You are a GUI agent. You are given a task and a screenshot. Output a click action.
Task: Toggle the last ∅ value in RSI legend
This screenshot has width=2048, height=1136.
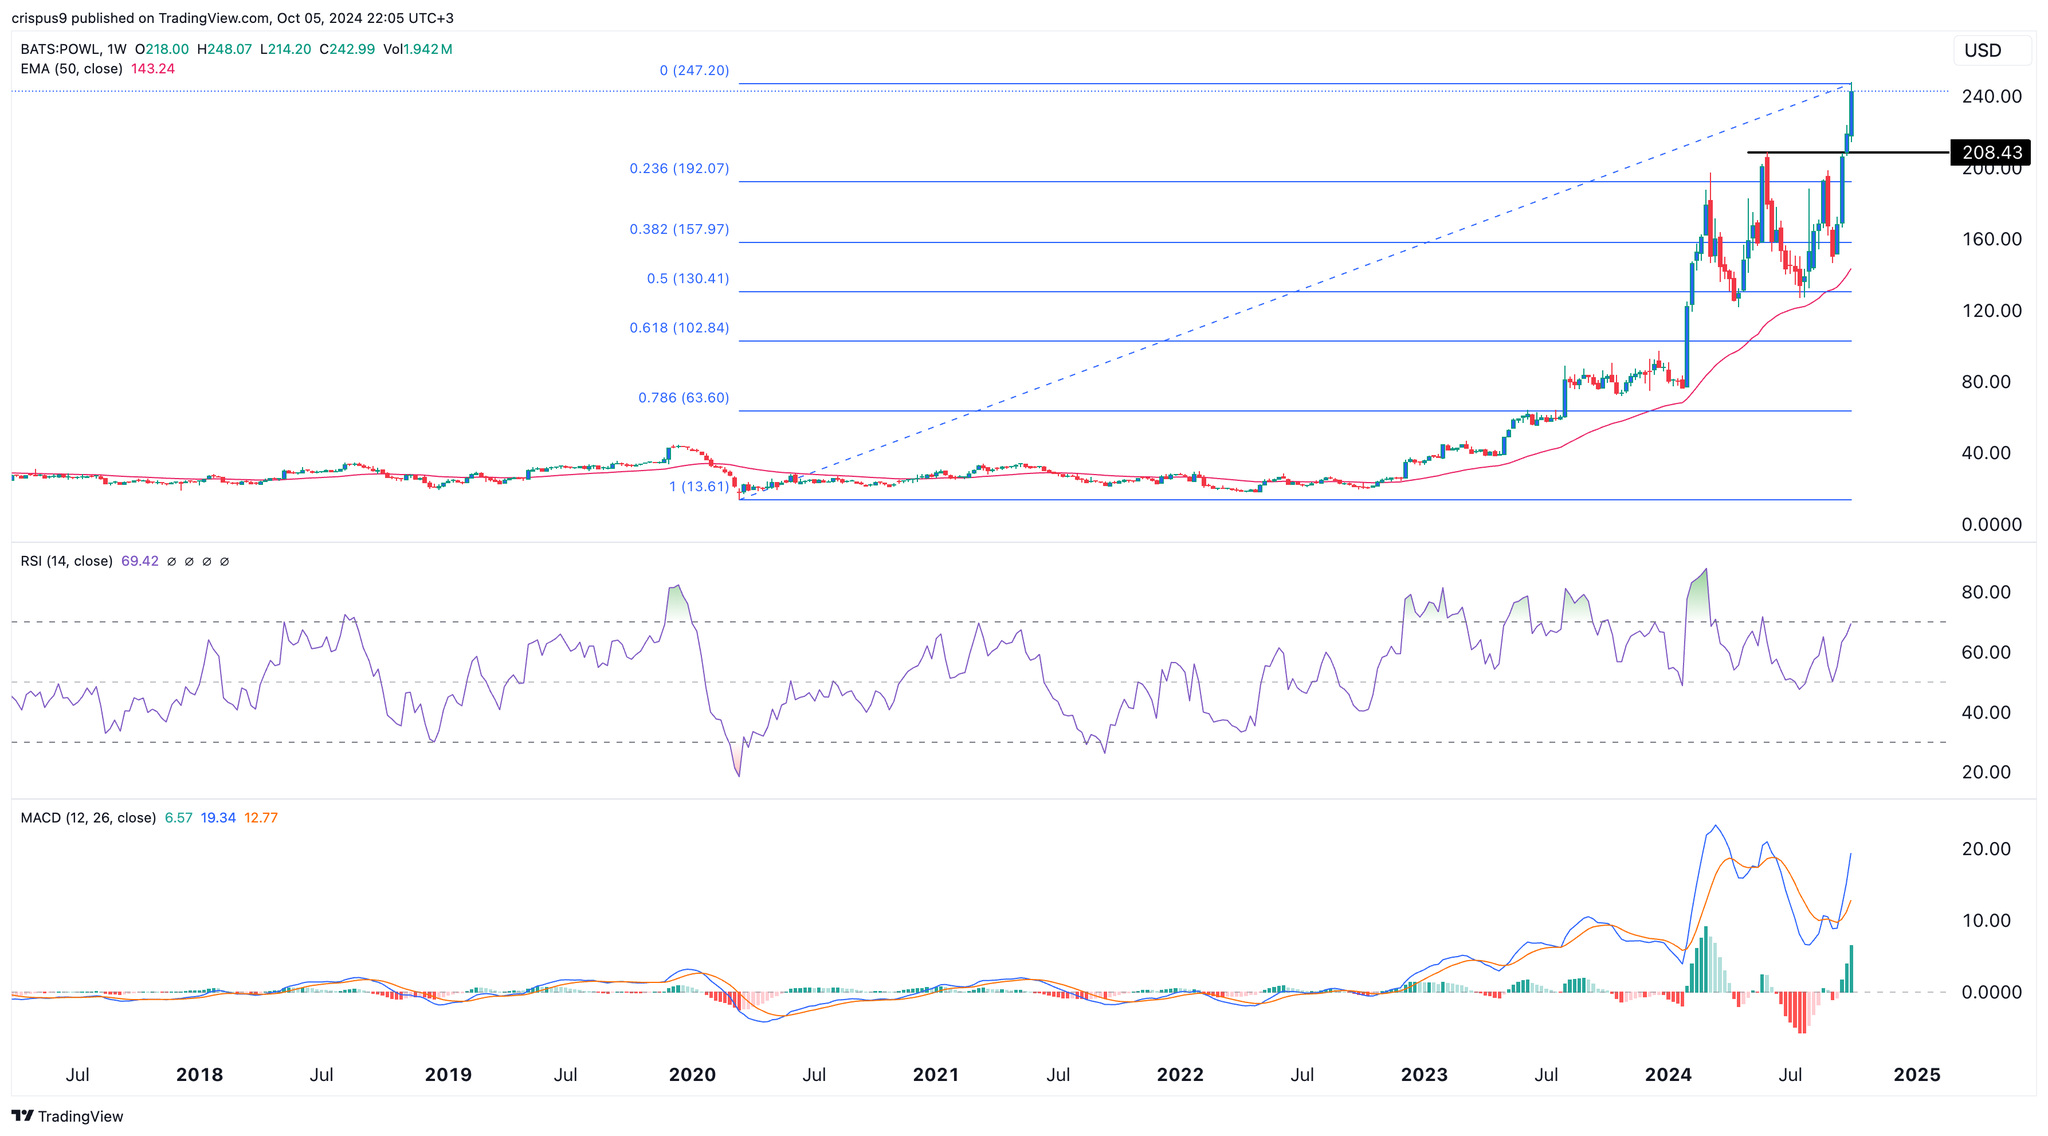224,561
